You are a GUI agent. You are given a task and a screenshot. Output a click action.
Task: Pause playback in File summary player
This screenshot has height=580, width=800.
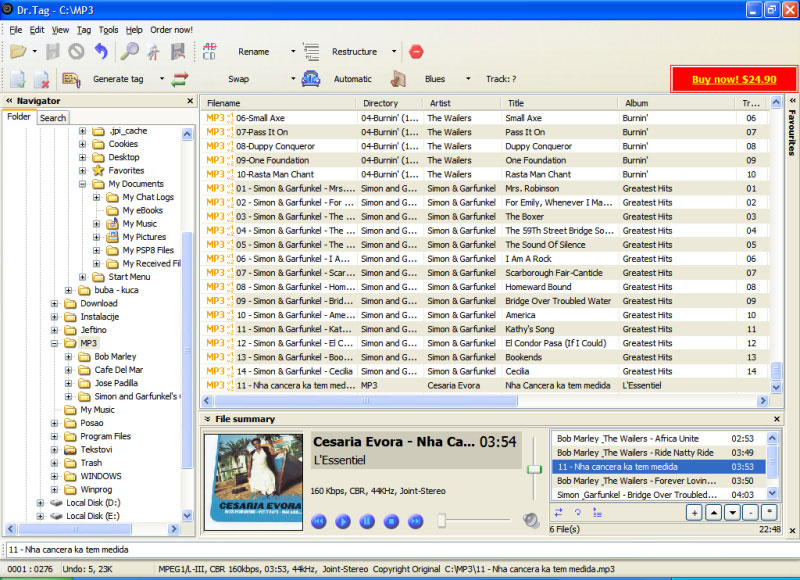click(367, 521)
